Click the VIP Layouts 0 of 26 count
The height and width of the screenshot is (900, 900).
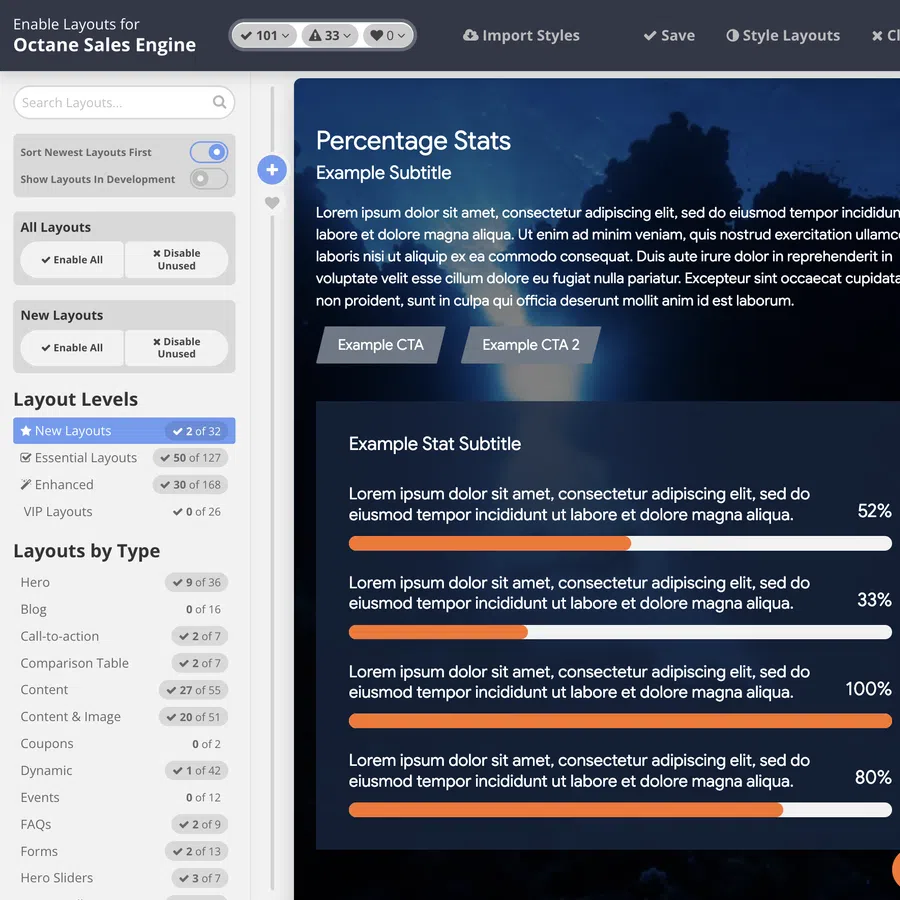point(197,511)
